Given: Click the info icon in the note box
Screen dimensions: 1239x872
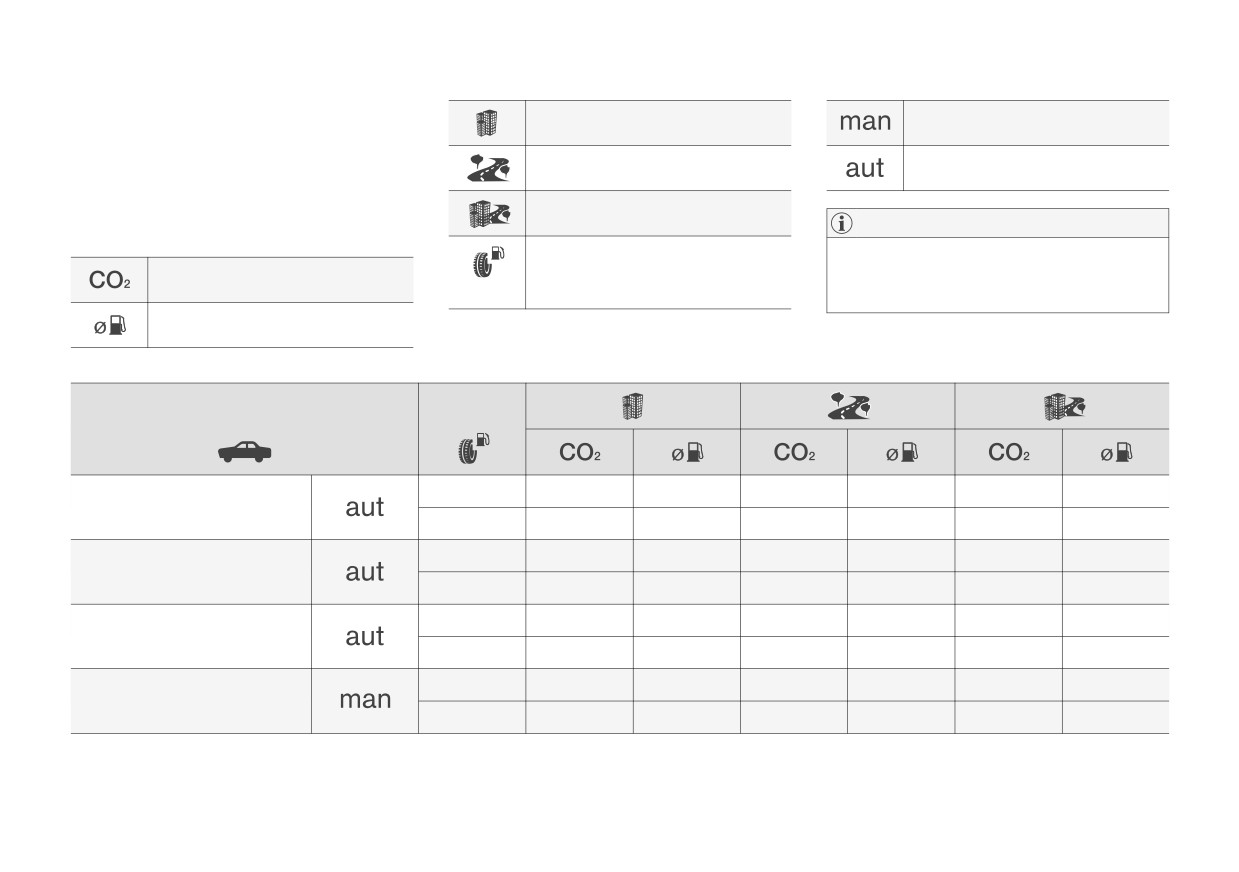Looking at the screenshot, I should pos(842,224).
